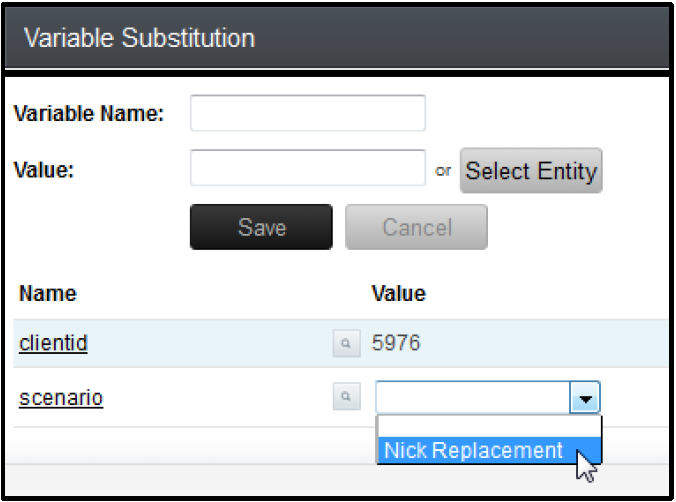Click the Value column header
676x502 pixels.
(x=398, y=294)
